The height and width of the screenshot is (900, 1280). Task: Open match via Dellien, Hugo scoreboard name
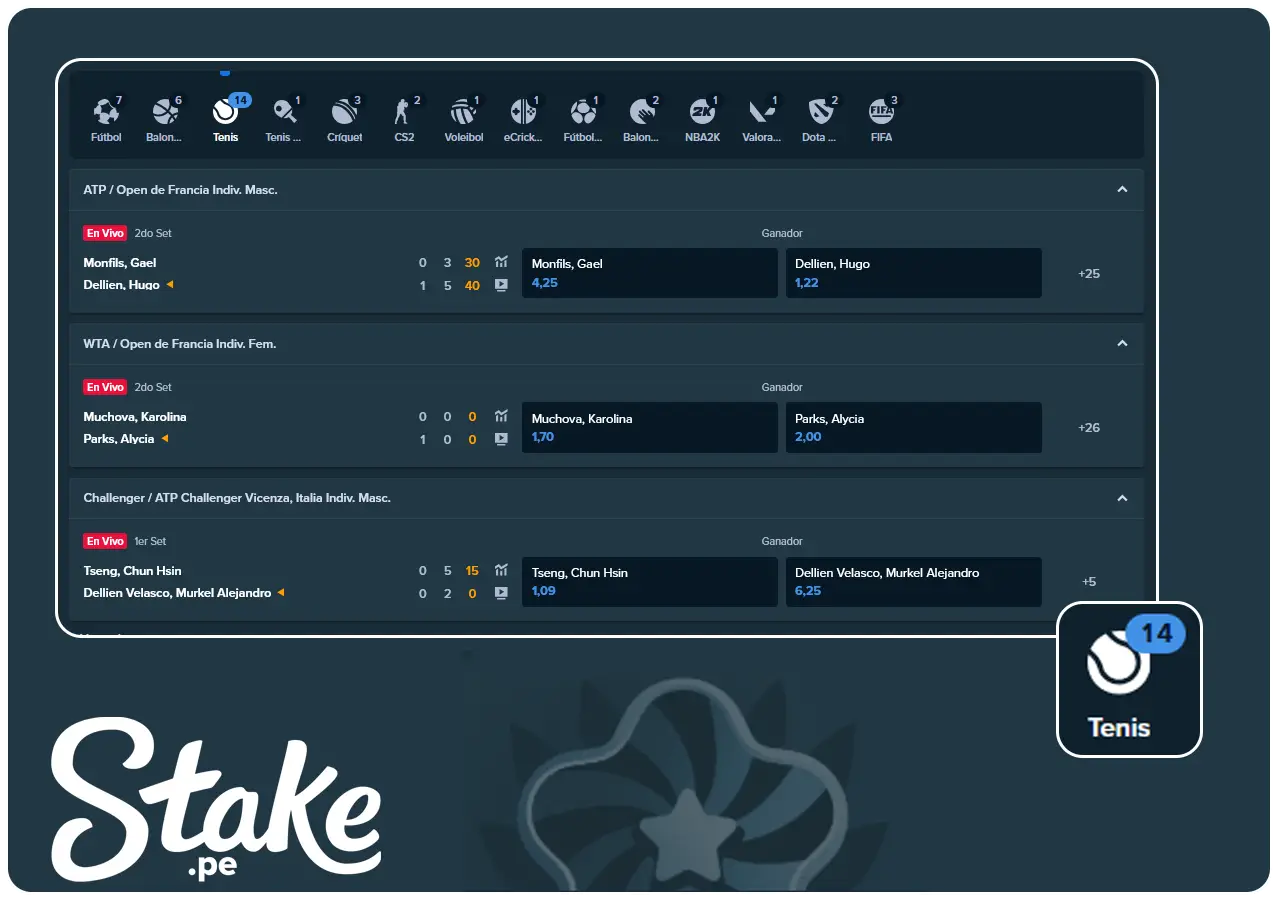[122, 285]
